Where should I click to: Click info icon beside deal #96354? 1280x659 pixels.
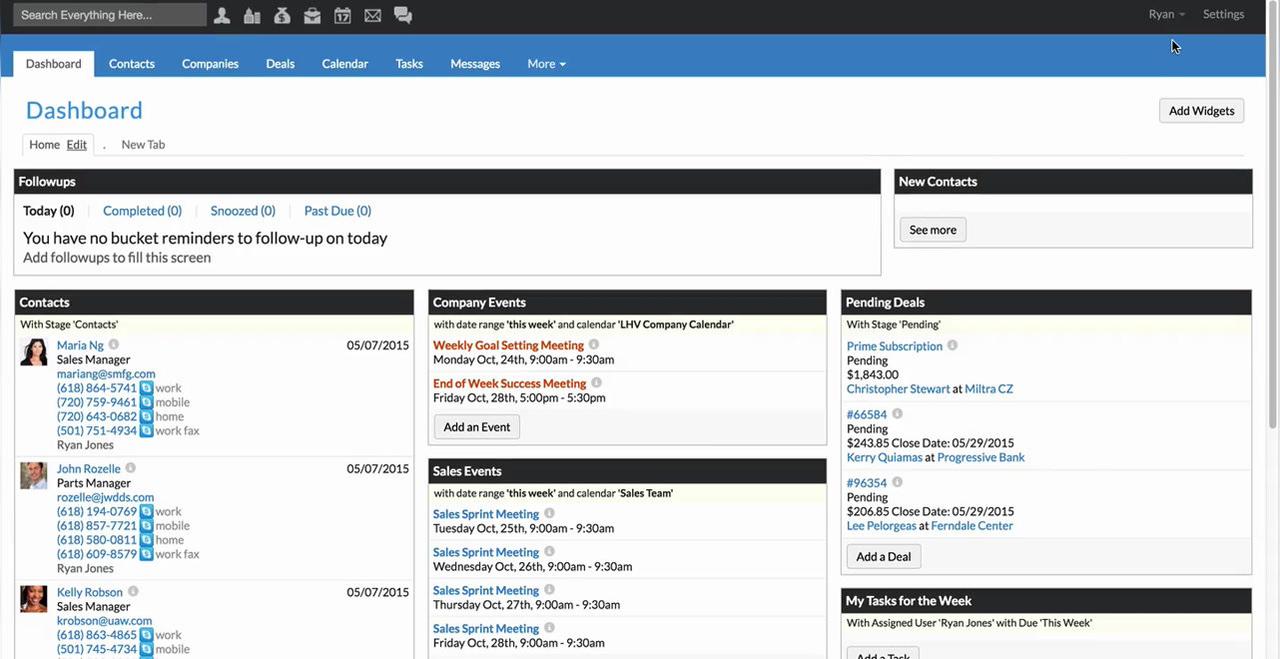(x=898, y=483)
